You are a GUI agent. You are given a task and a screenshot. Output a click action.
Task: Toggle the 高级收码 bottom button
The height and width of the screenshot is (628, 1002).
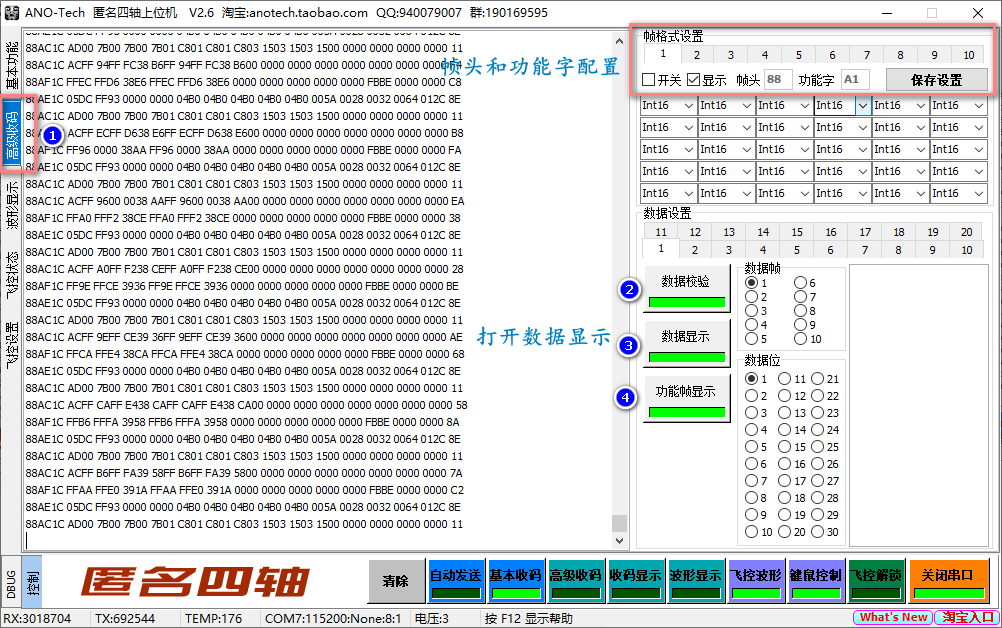pos(576,581)
